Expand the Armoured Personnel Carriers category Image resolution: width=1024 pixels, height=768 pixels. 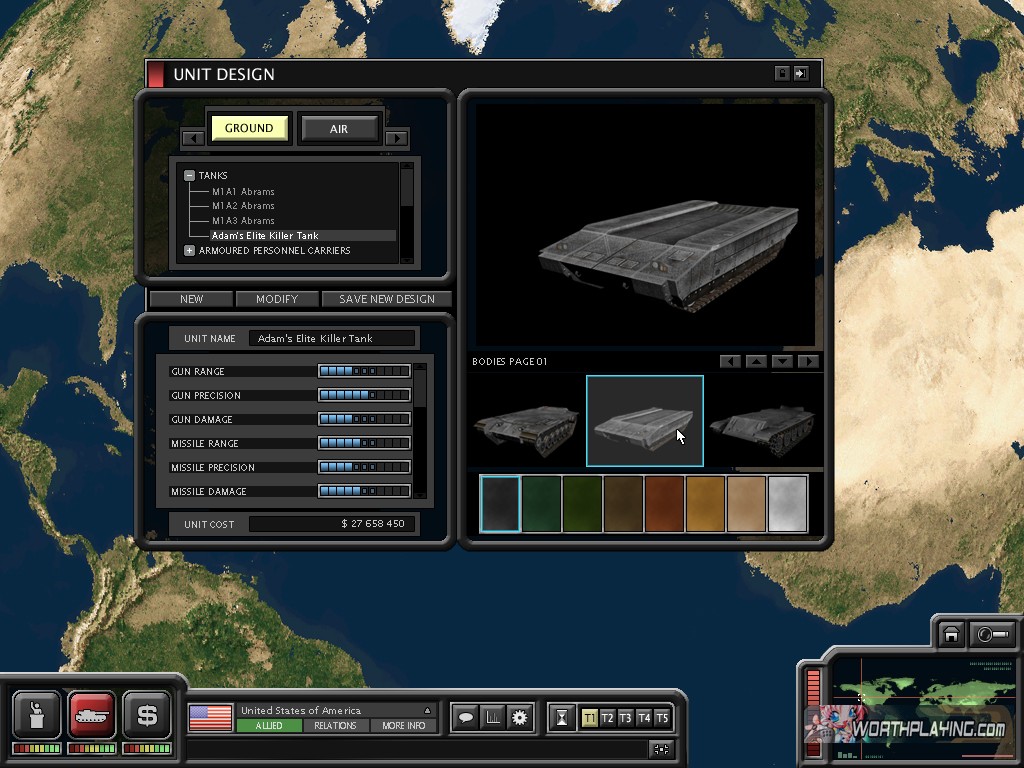click(189, 251)
